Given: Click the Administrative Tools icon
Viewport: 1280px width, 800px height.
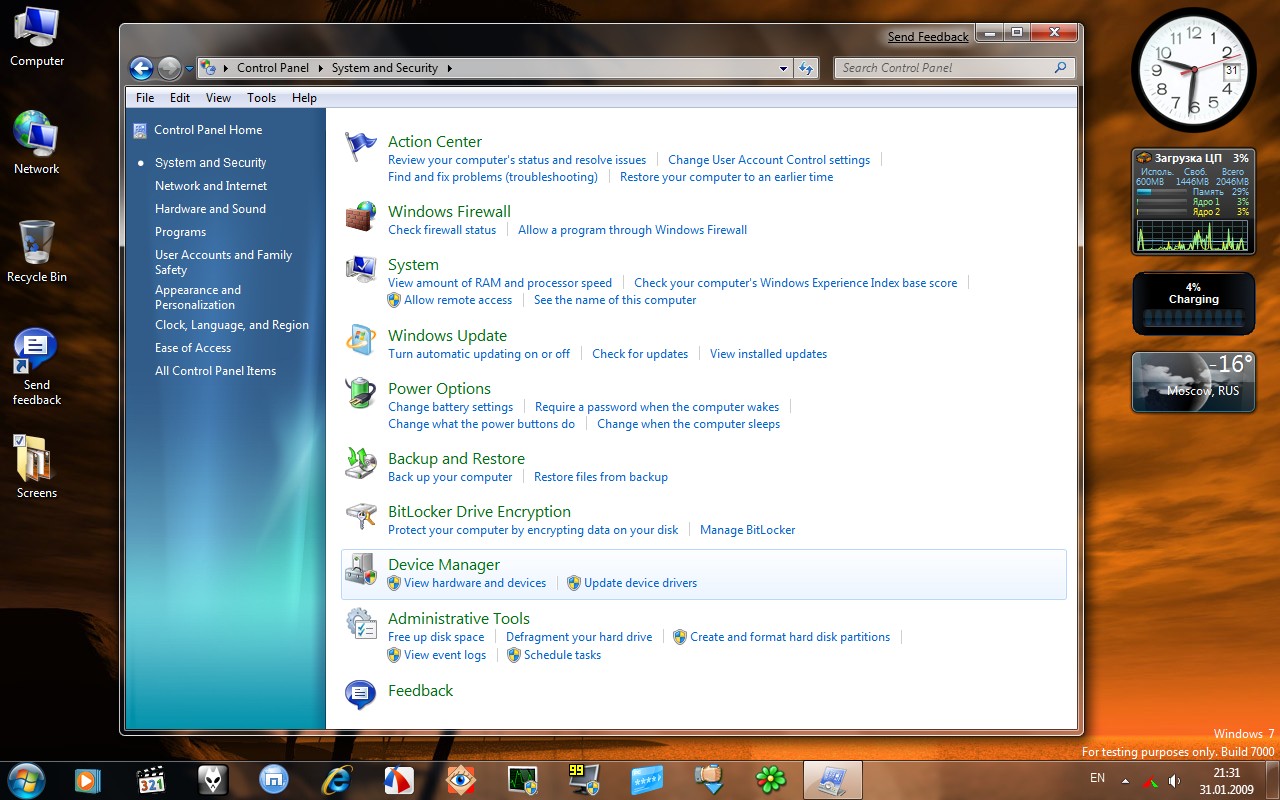Looking at the screenshot, I should (360, 623).
